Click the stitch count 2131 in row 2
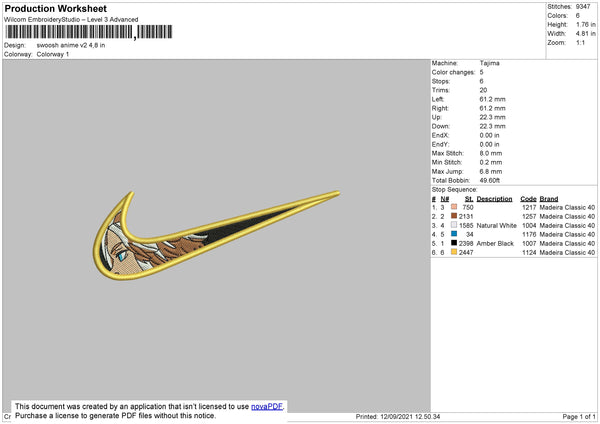 pos(466,216)
